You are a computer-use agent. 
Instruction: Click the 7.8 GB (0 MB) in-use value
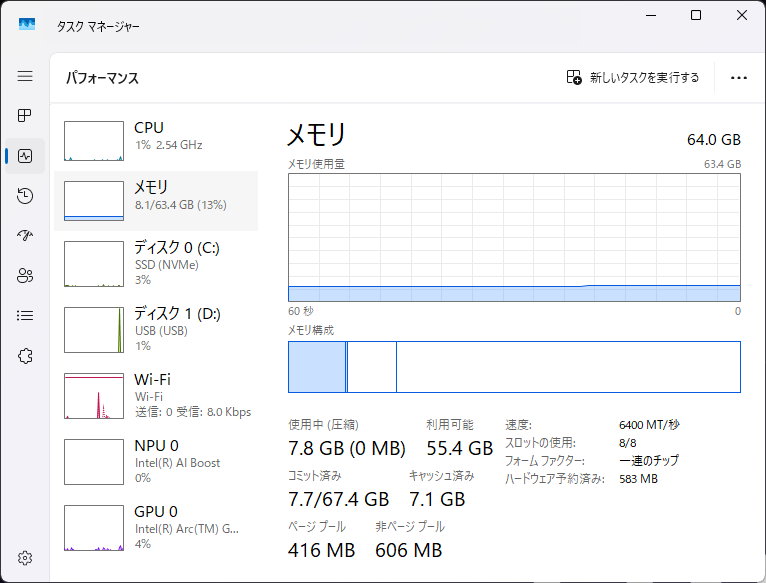tap(347, 448)
